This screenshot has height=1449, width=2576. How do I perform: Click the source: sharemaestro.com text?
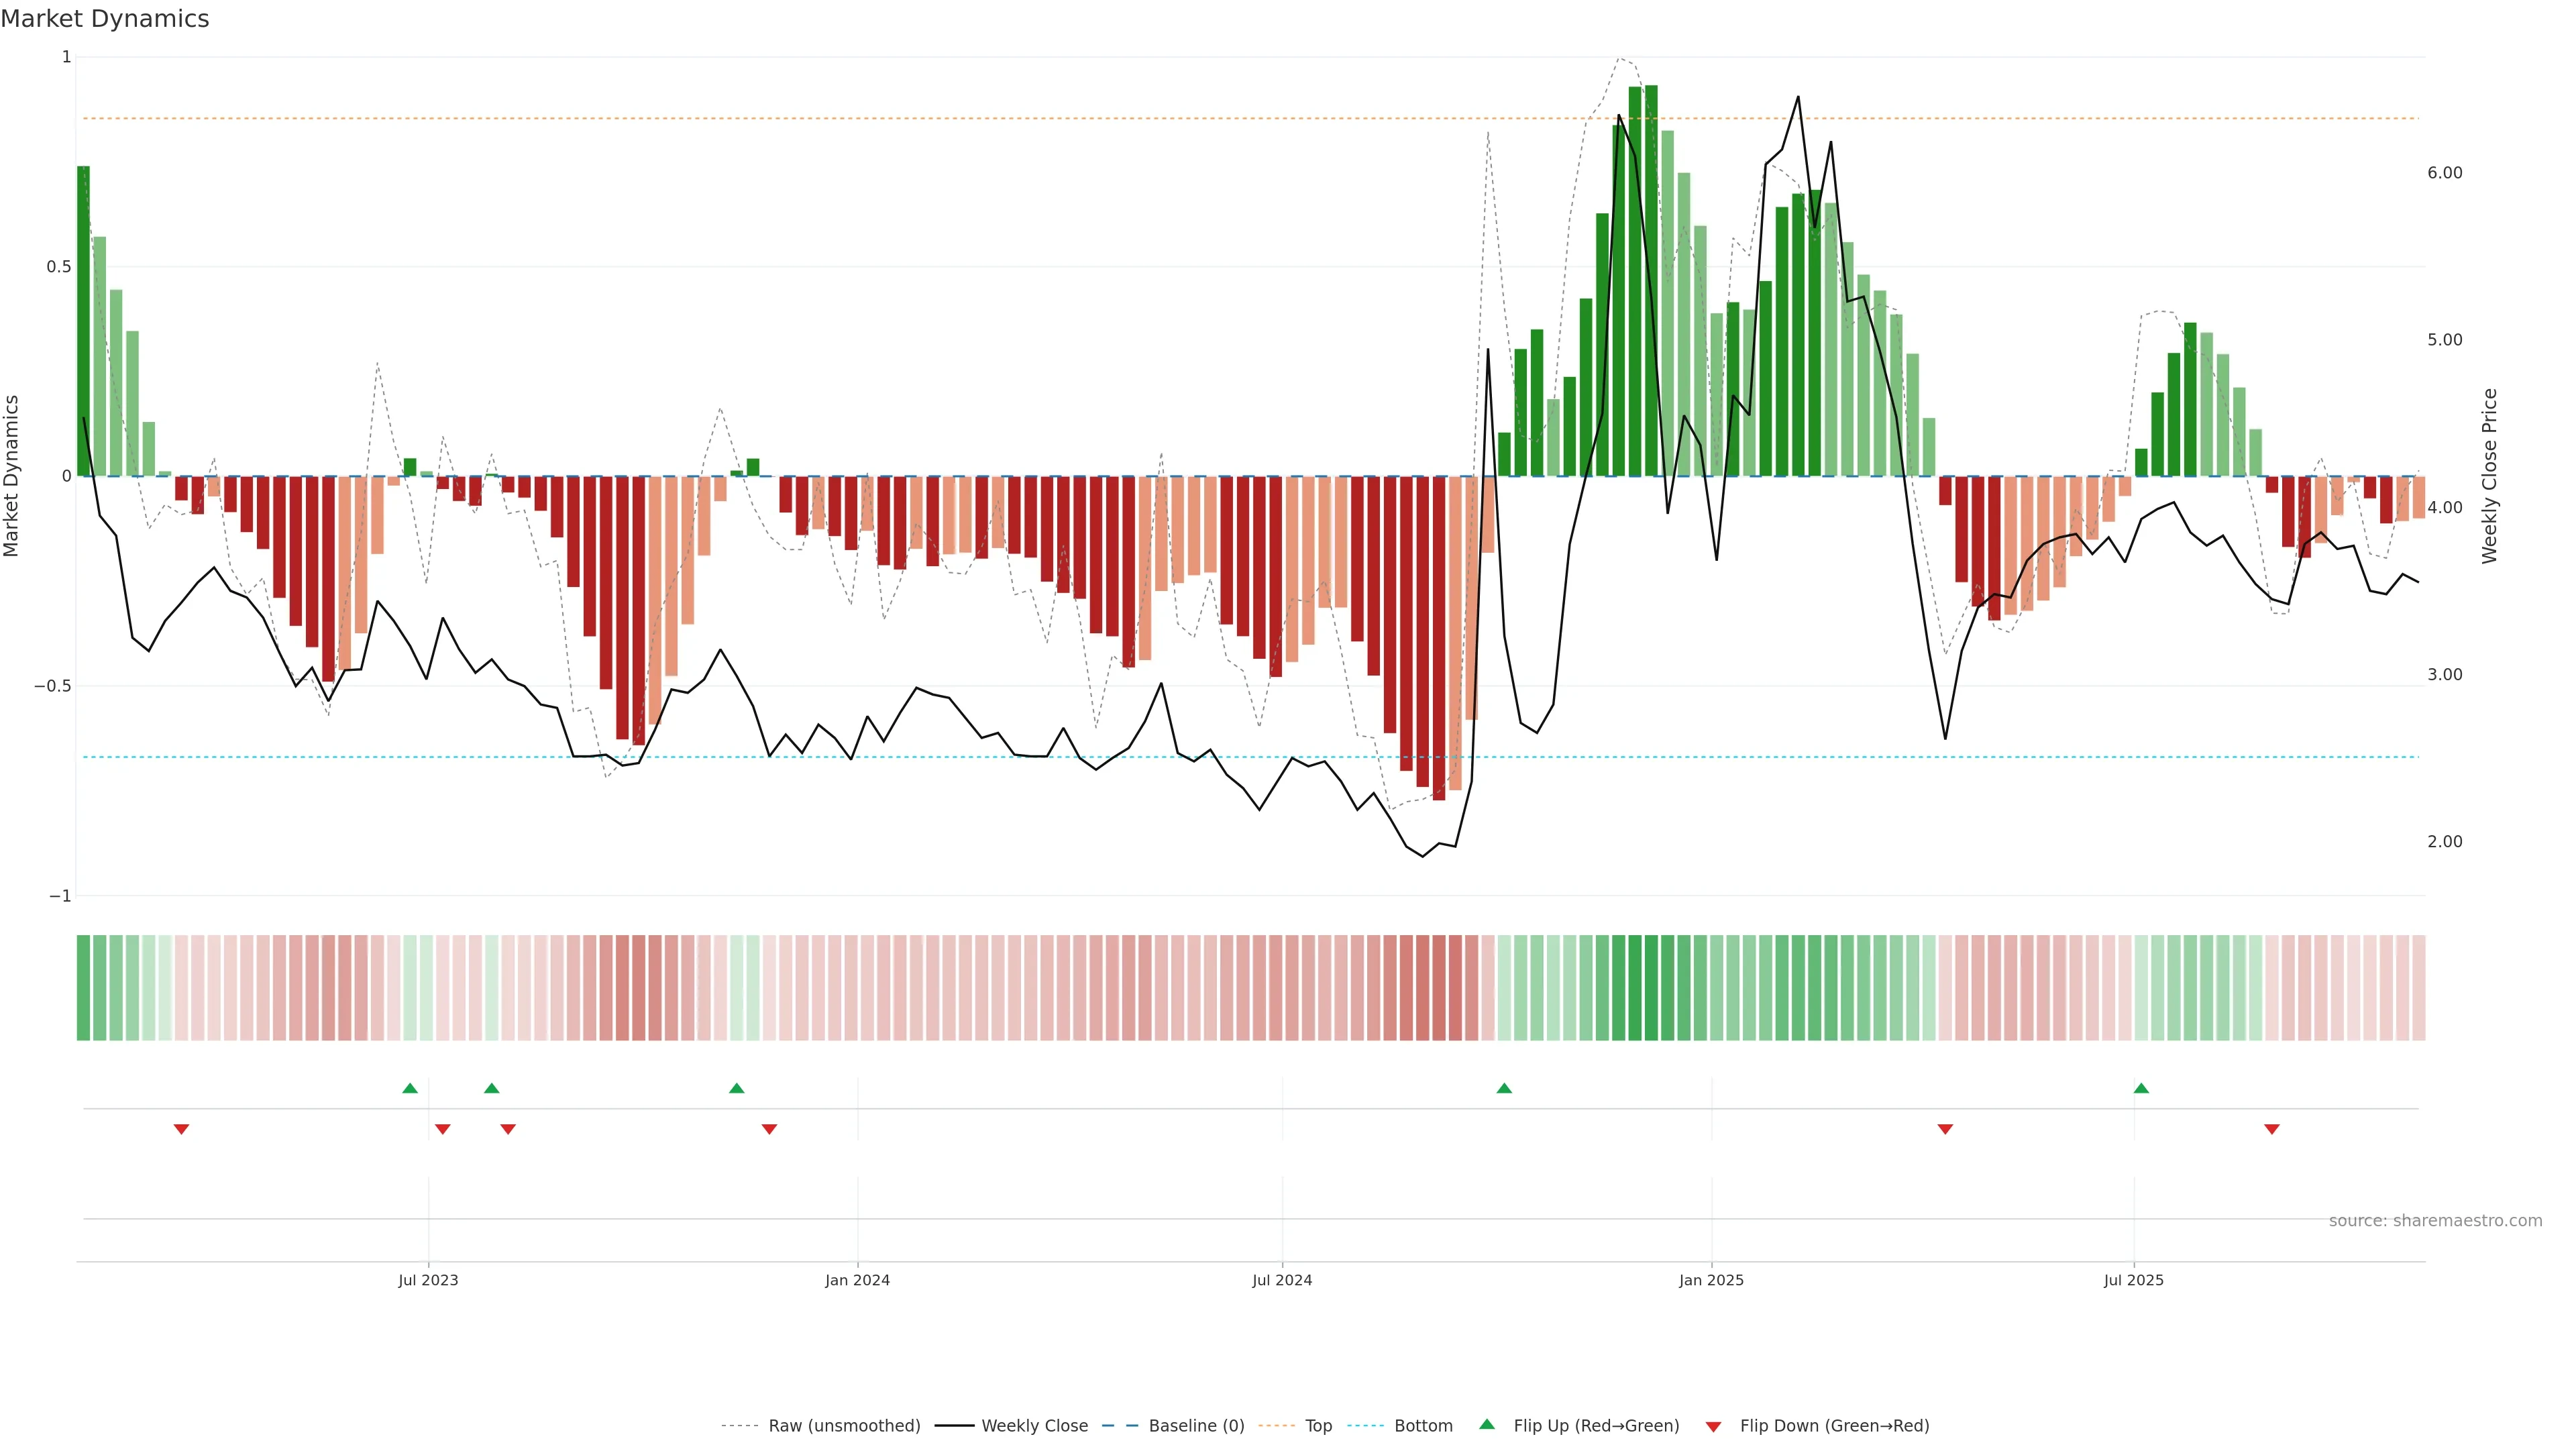(x=2435, y=1220)
